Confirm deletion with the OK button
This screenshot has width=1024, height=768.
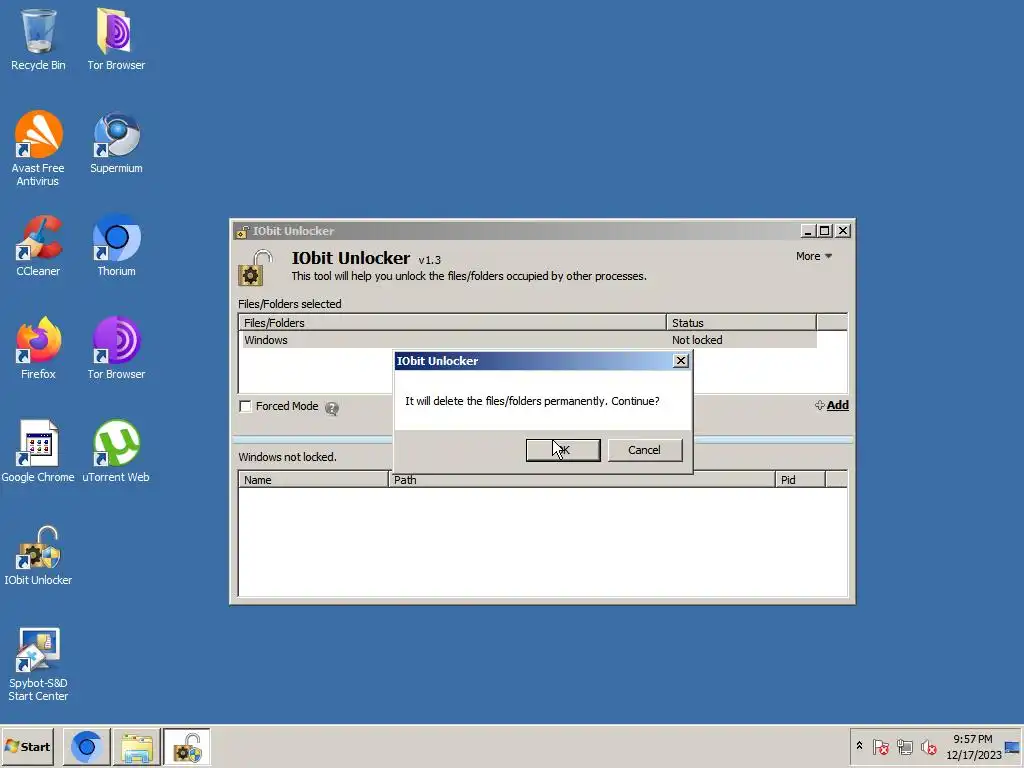[563, 450]
